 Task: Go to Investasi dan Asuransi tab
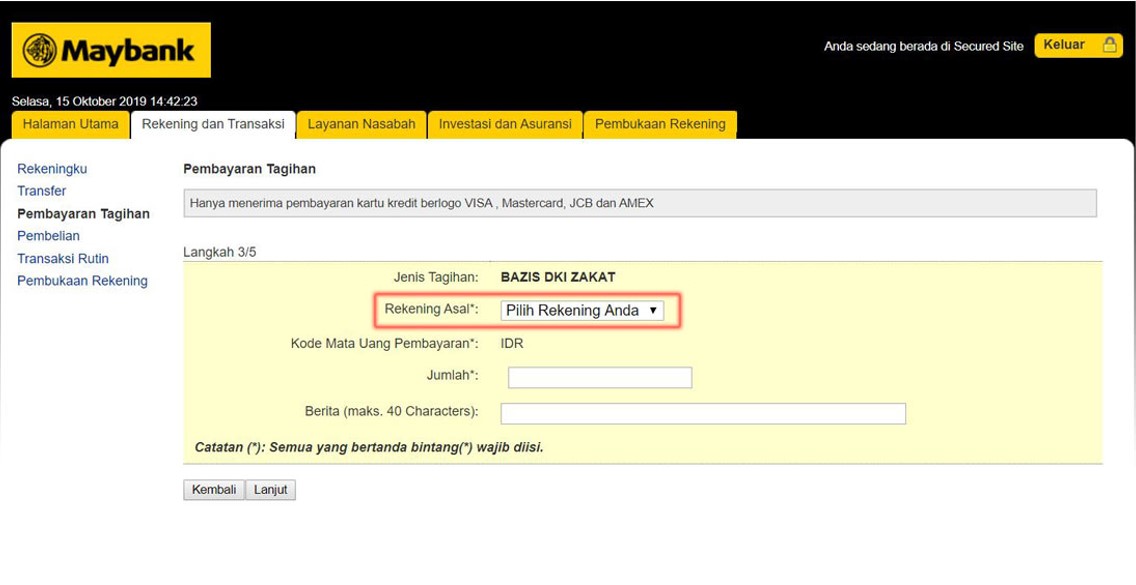505,124
